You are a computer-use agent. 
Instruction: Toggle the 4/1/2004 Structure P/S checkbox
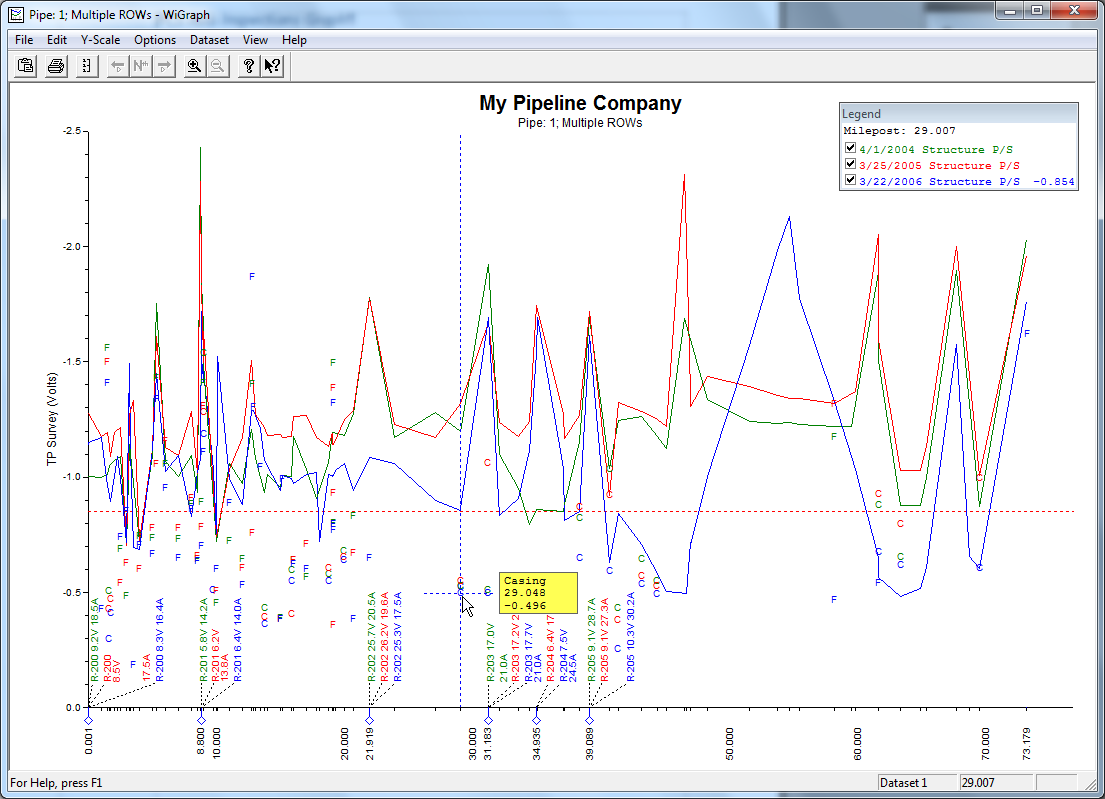[851, 148]
